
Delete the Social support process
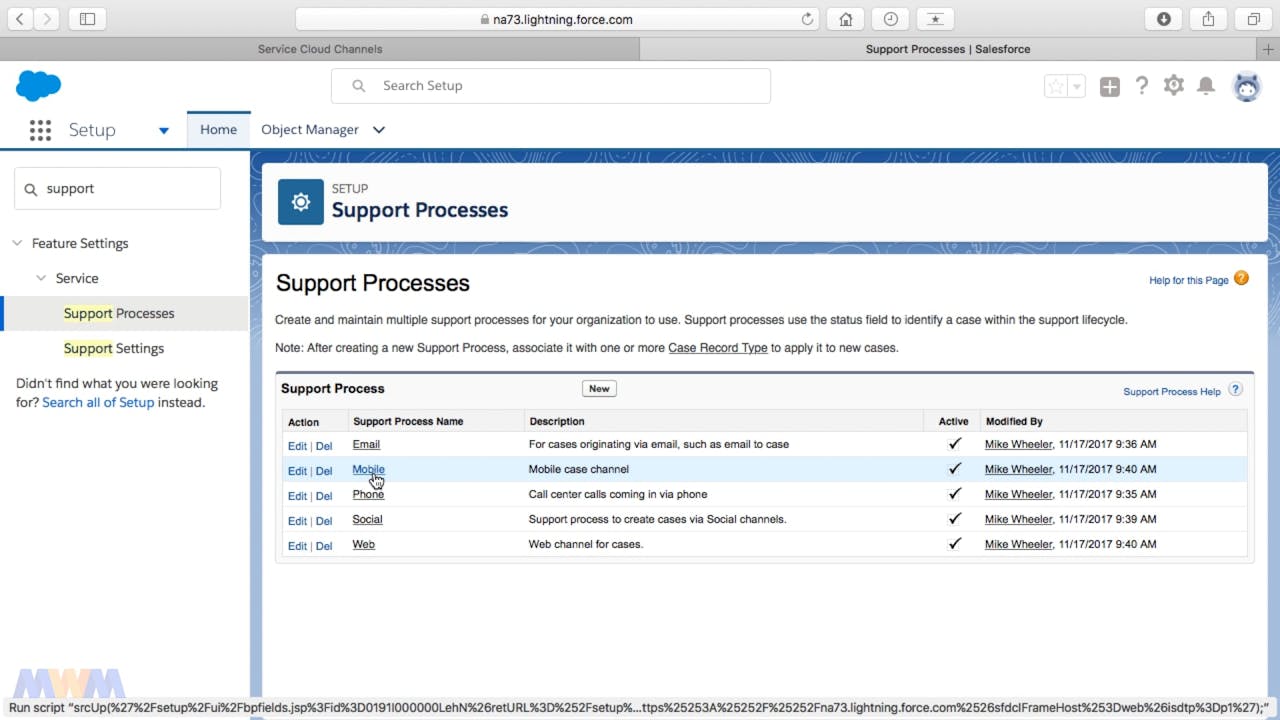324,520
